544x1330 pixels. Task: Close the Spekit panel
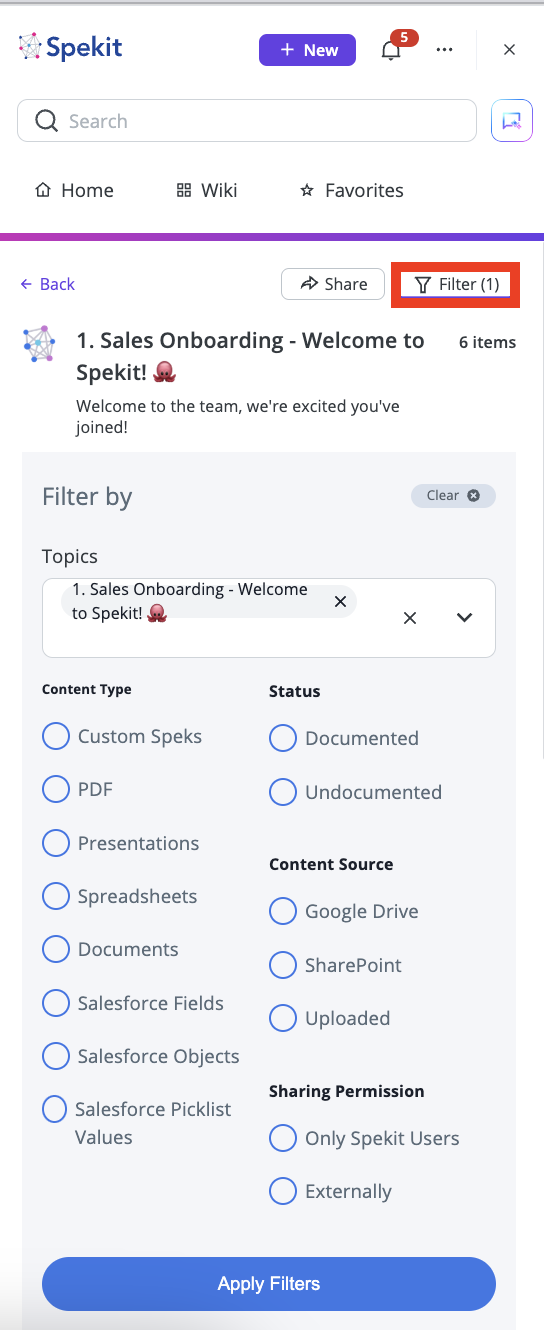510,50
